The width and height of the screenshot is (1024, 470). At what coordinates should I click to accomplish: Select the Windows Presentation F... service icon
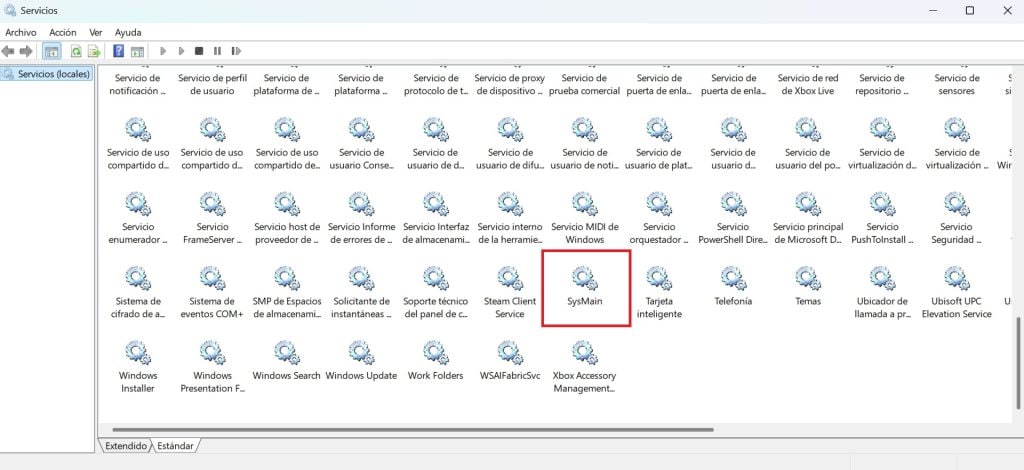(x=212, y=353)
